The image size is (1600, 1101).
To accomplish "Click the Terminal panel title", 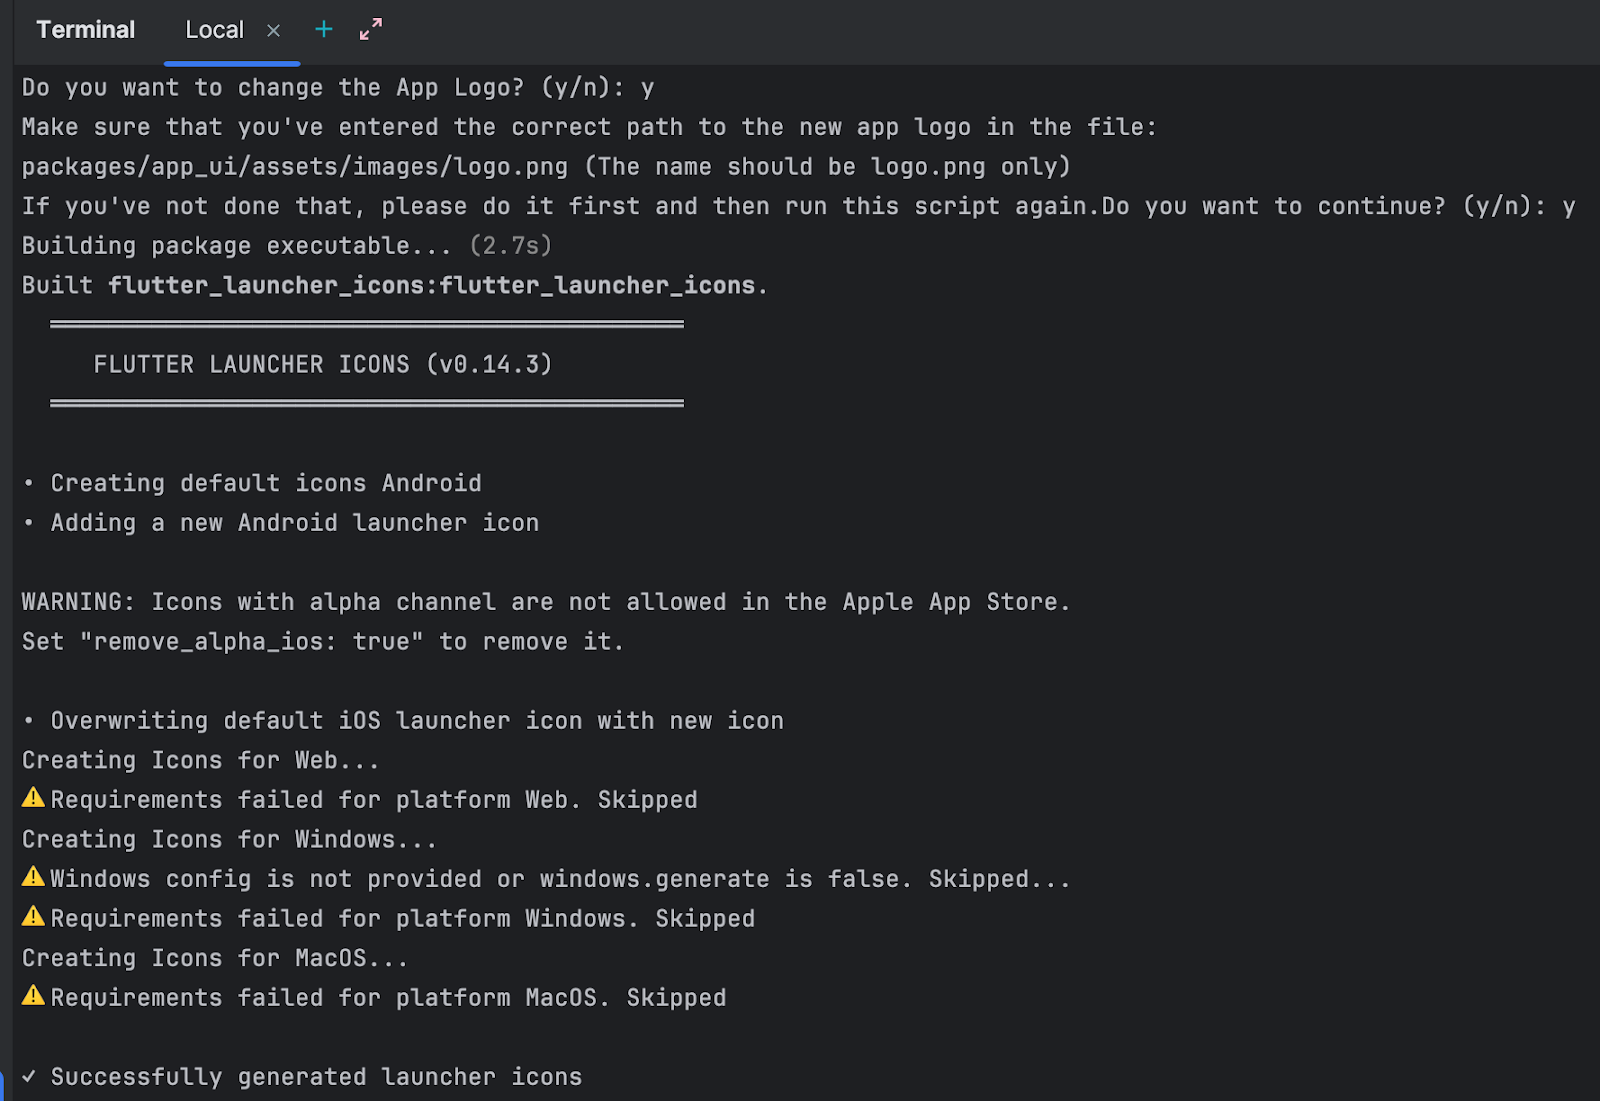I will coord(85,30).
